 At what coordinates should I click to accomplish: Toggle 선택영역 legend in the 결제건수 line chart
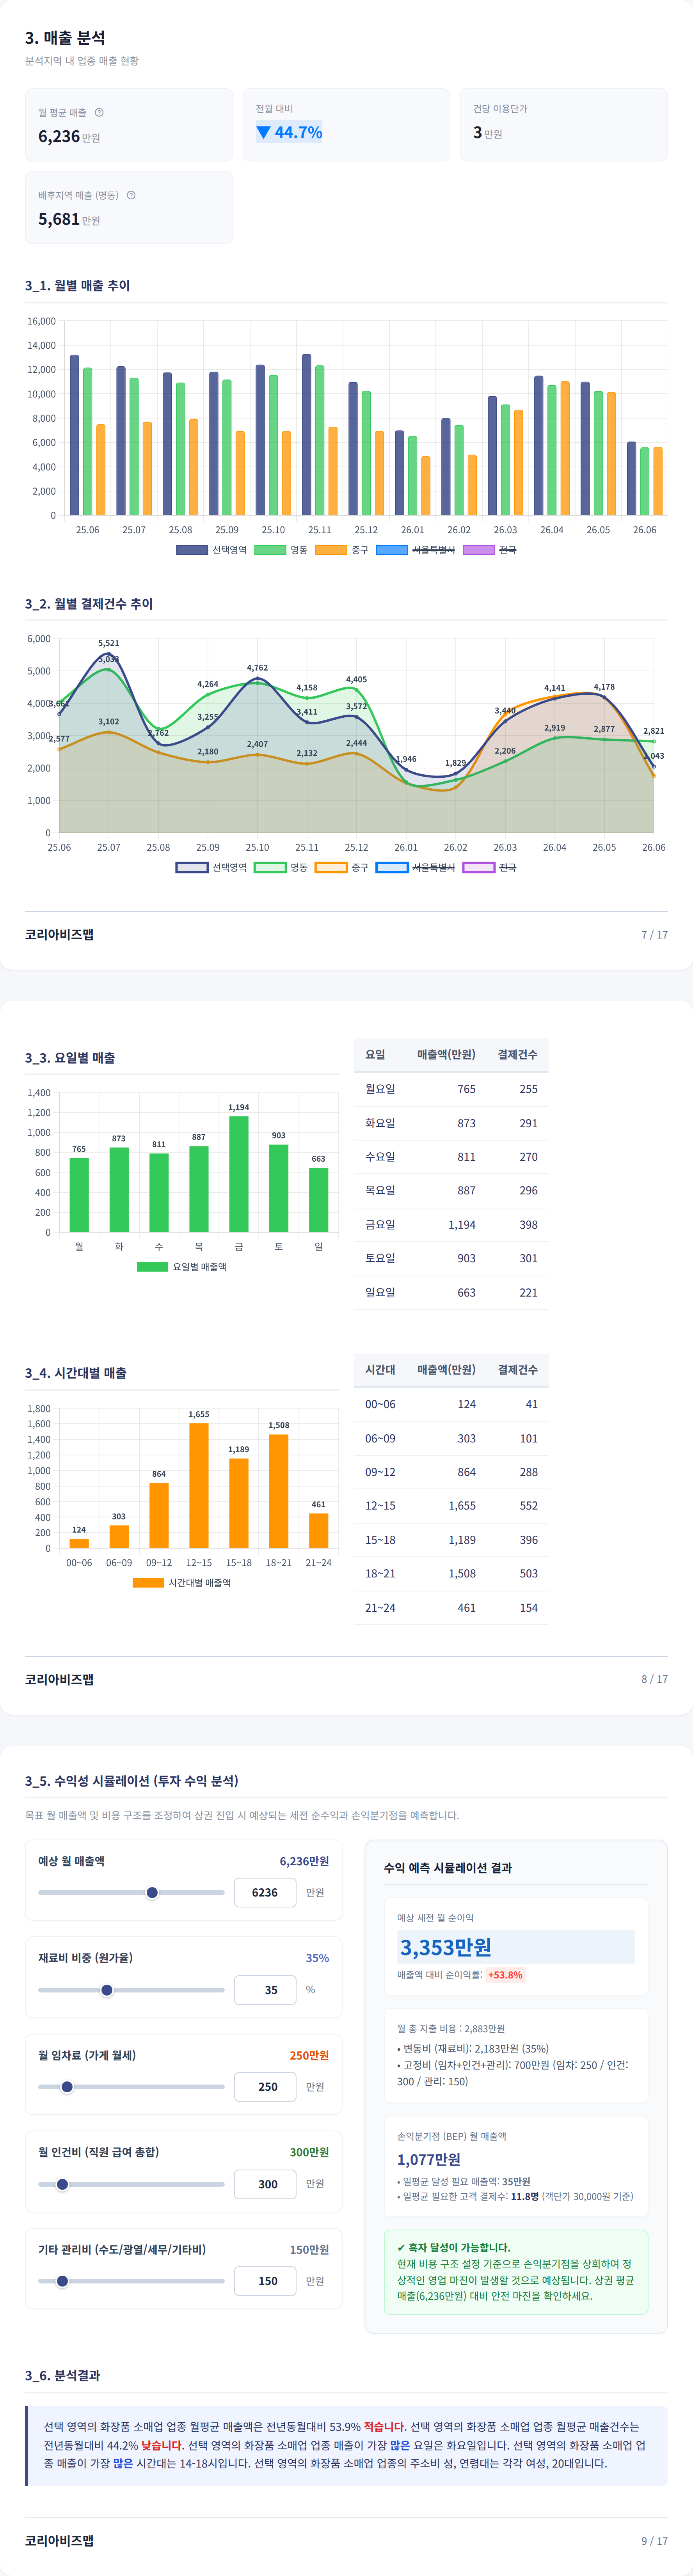211,867
